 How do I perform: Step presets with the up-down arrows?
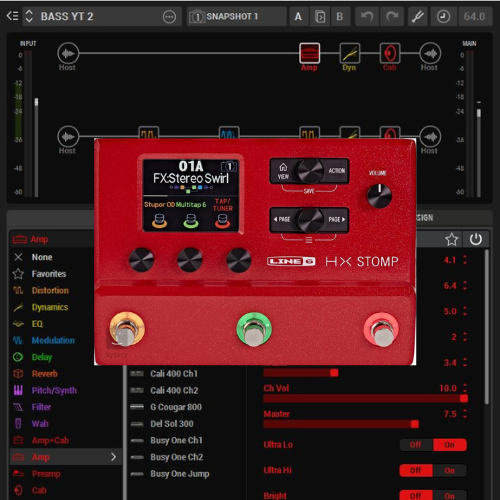pyautogui.click(x=29, y=16)
